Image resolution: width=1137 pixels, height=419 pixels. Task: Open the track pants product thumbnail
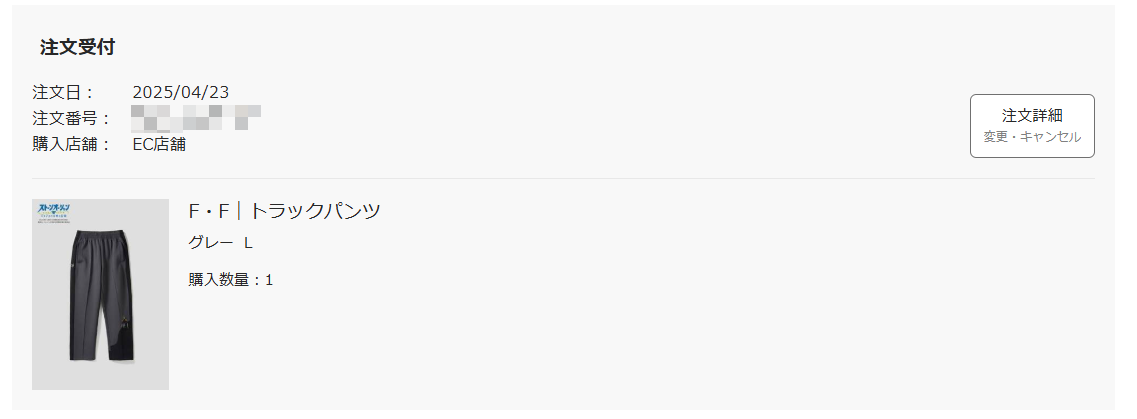coord(100,294)
